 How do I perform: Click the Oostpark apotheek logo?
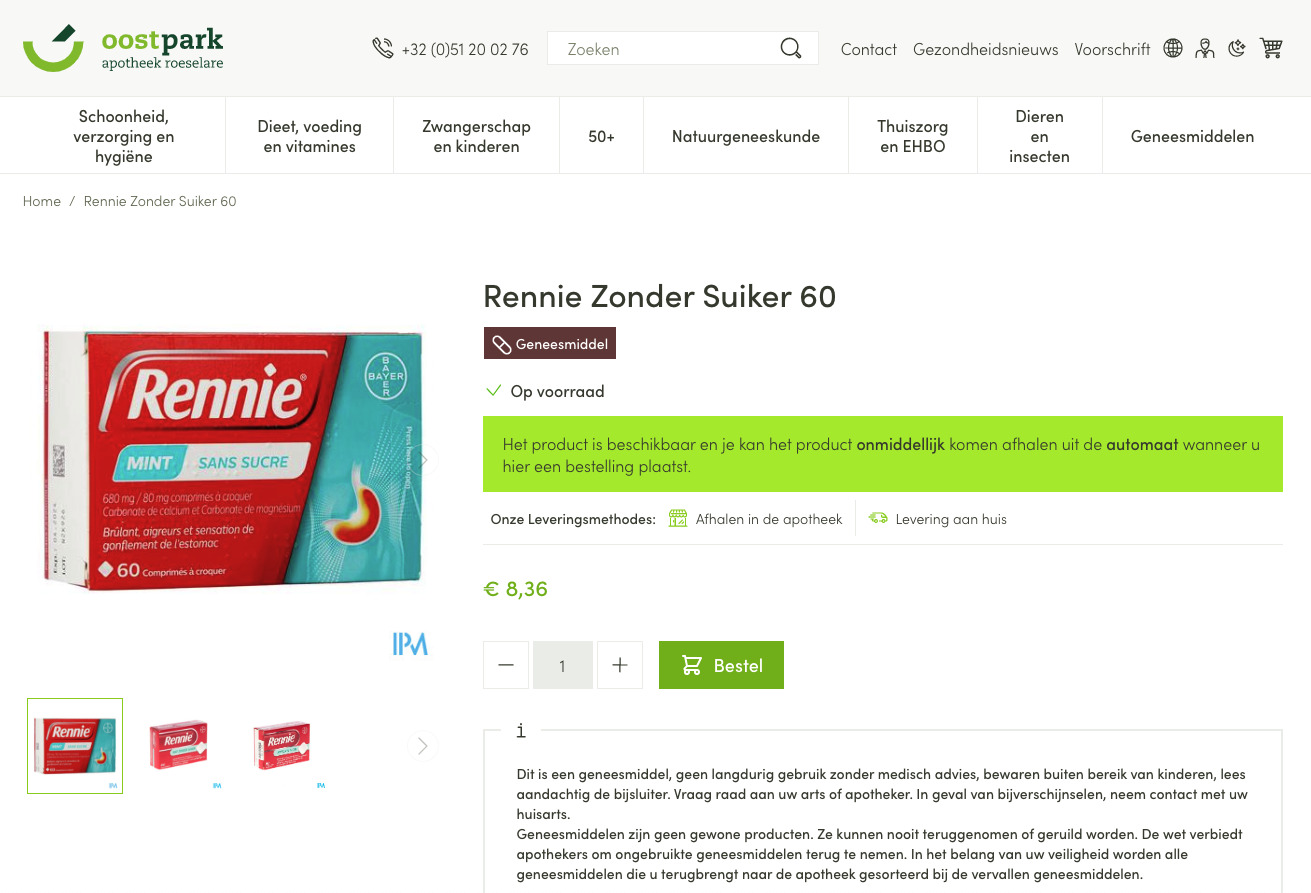[x=123, y=48]
